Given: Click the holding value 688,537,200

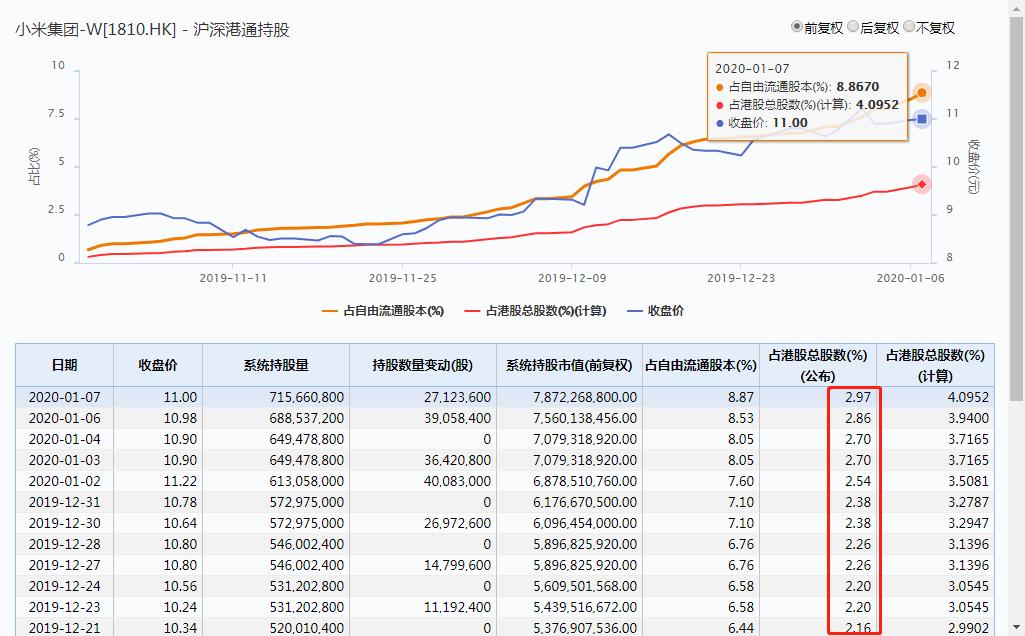Looking at the screenshot, I should pyautogui.click(x=307, y=418).
